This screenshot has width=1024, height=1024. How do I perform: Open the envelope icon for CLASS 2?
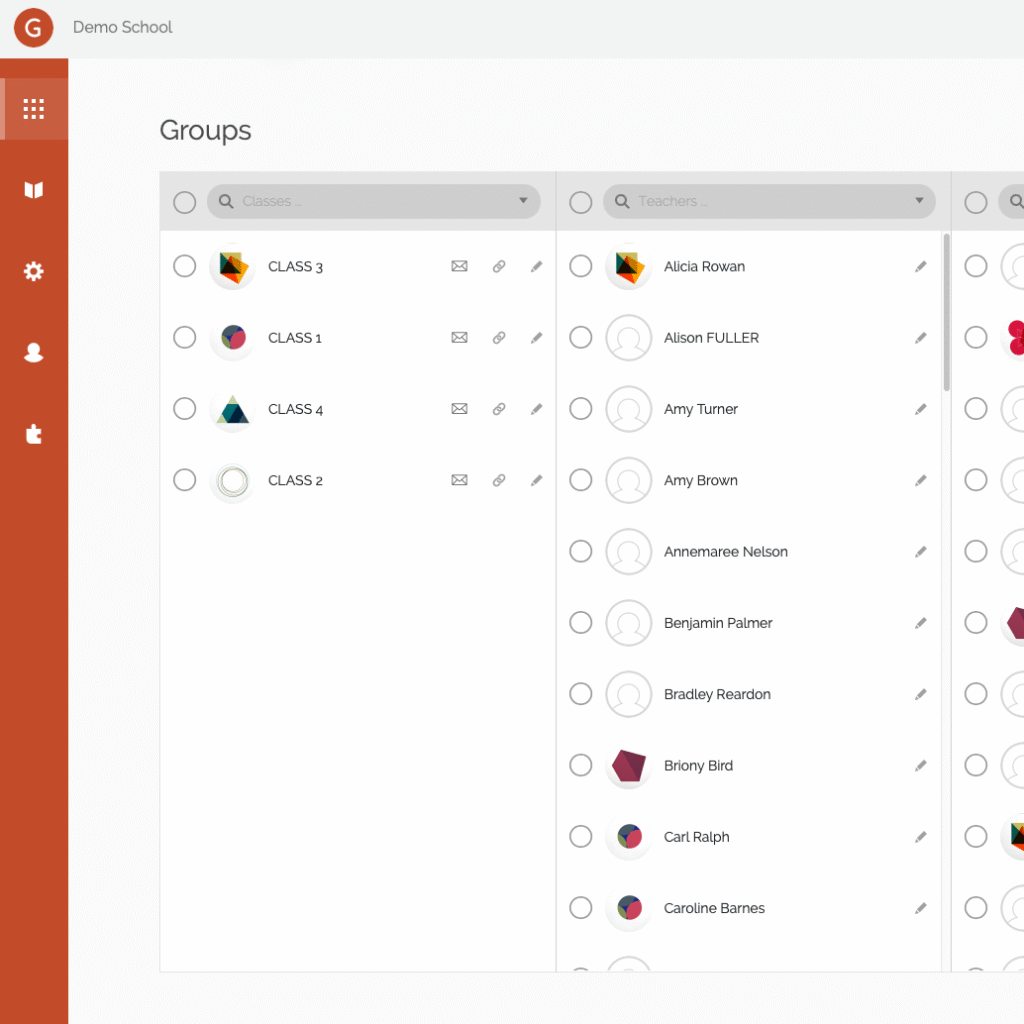coord(459,480)
